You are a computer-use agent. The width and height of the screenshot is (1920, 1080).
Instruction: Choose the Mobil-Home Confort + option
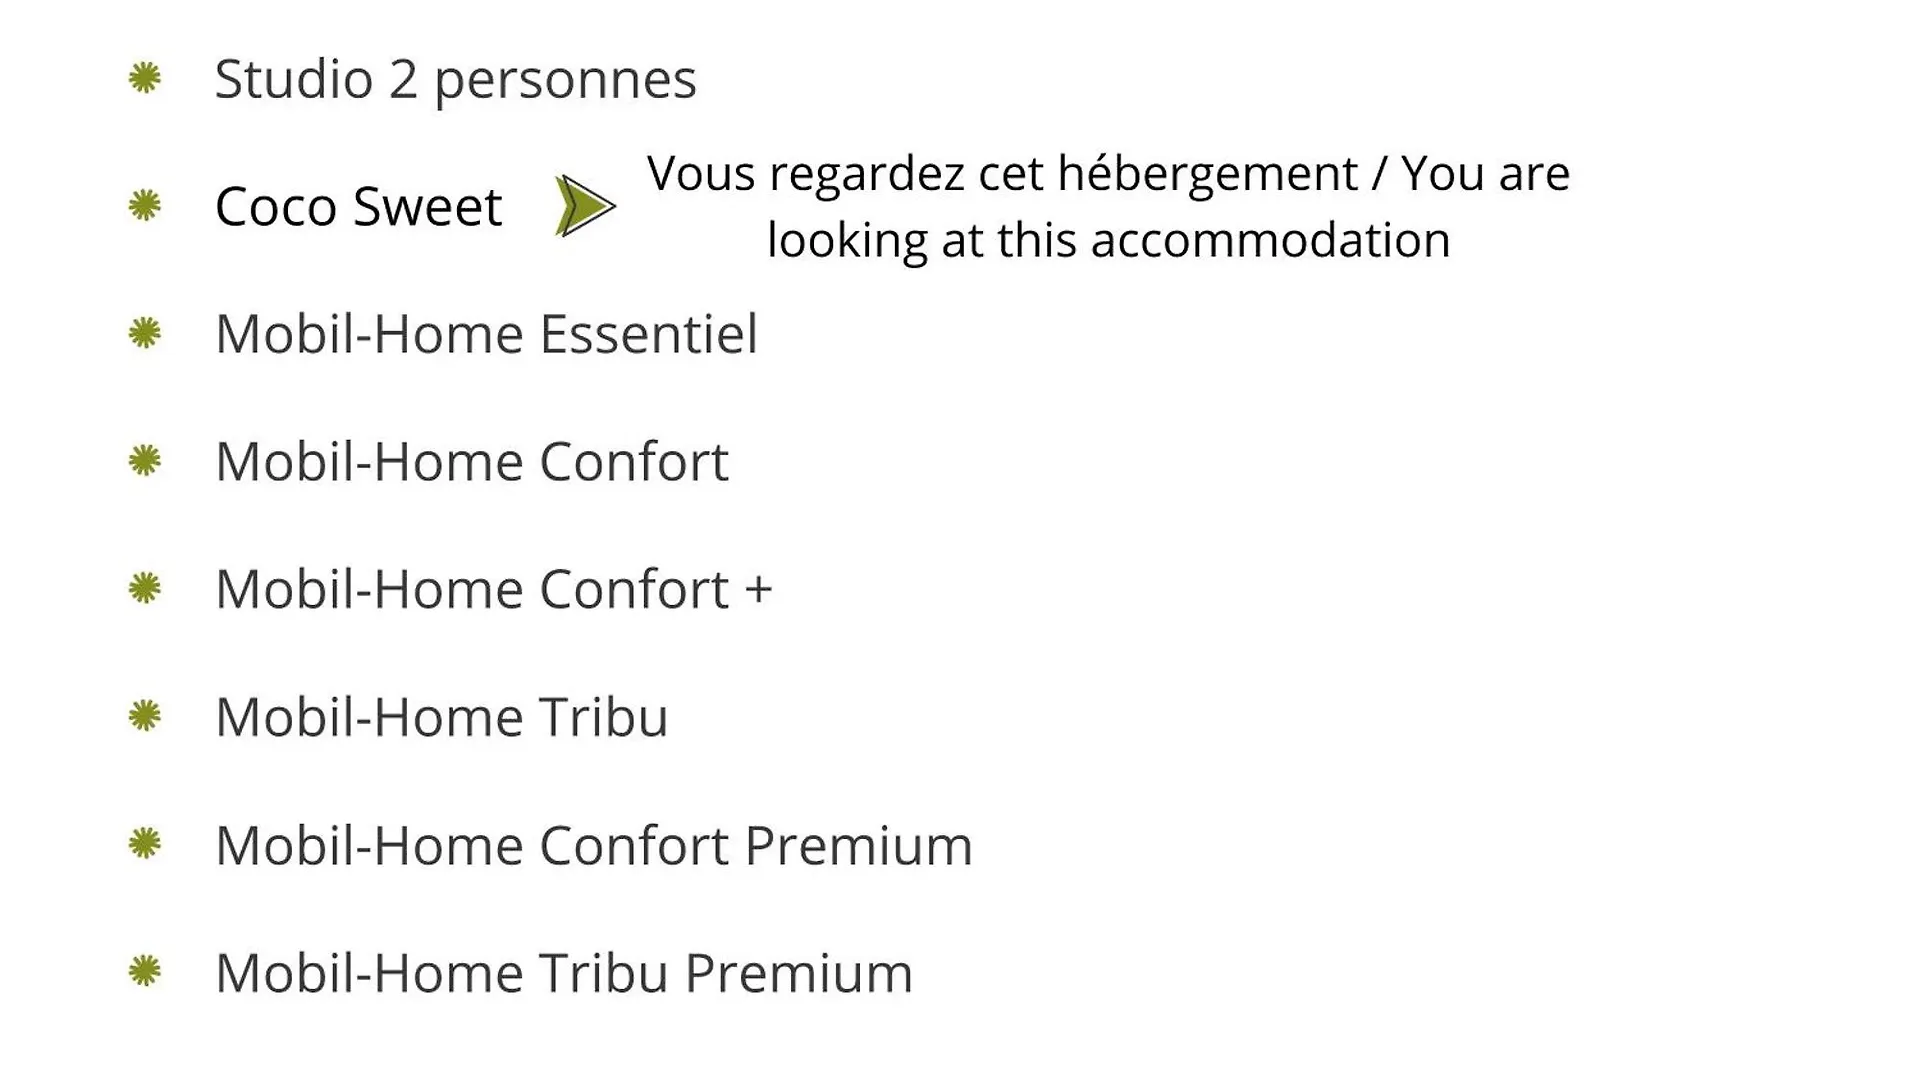494,589
